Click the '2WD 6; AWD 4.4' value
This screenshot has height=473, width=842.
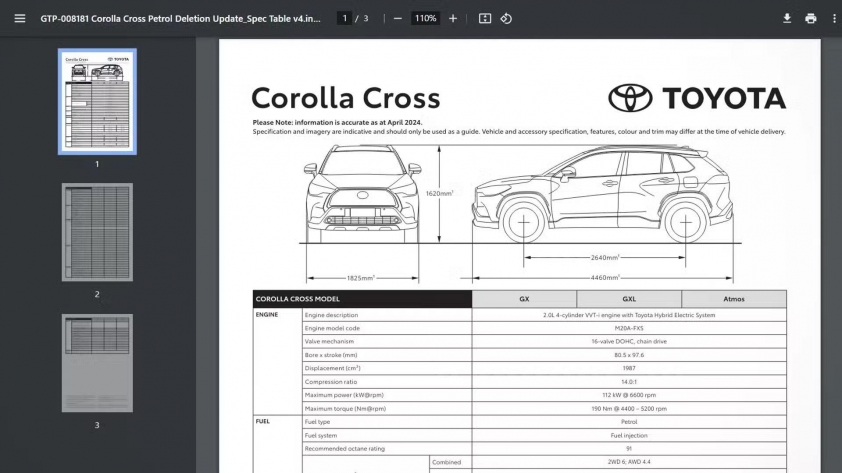pyautogui.click(x=629, y=462)
